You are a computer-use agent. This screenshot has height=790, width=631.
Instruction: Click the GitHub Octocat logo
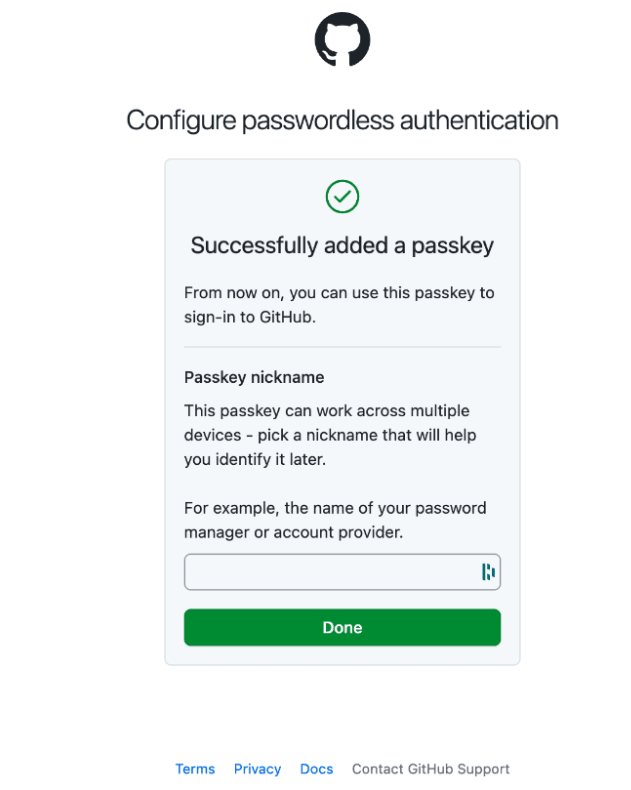(x=342, y=40)
